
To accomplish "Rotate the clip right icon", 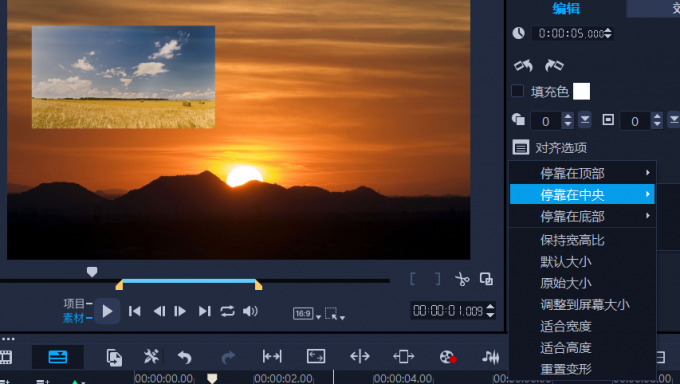I will [x=554, y=66].
